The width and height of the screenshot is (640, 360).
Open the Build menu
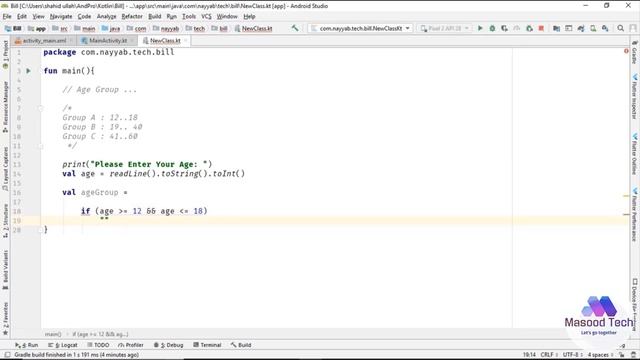(154, 16)
